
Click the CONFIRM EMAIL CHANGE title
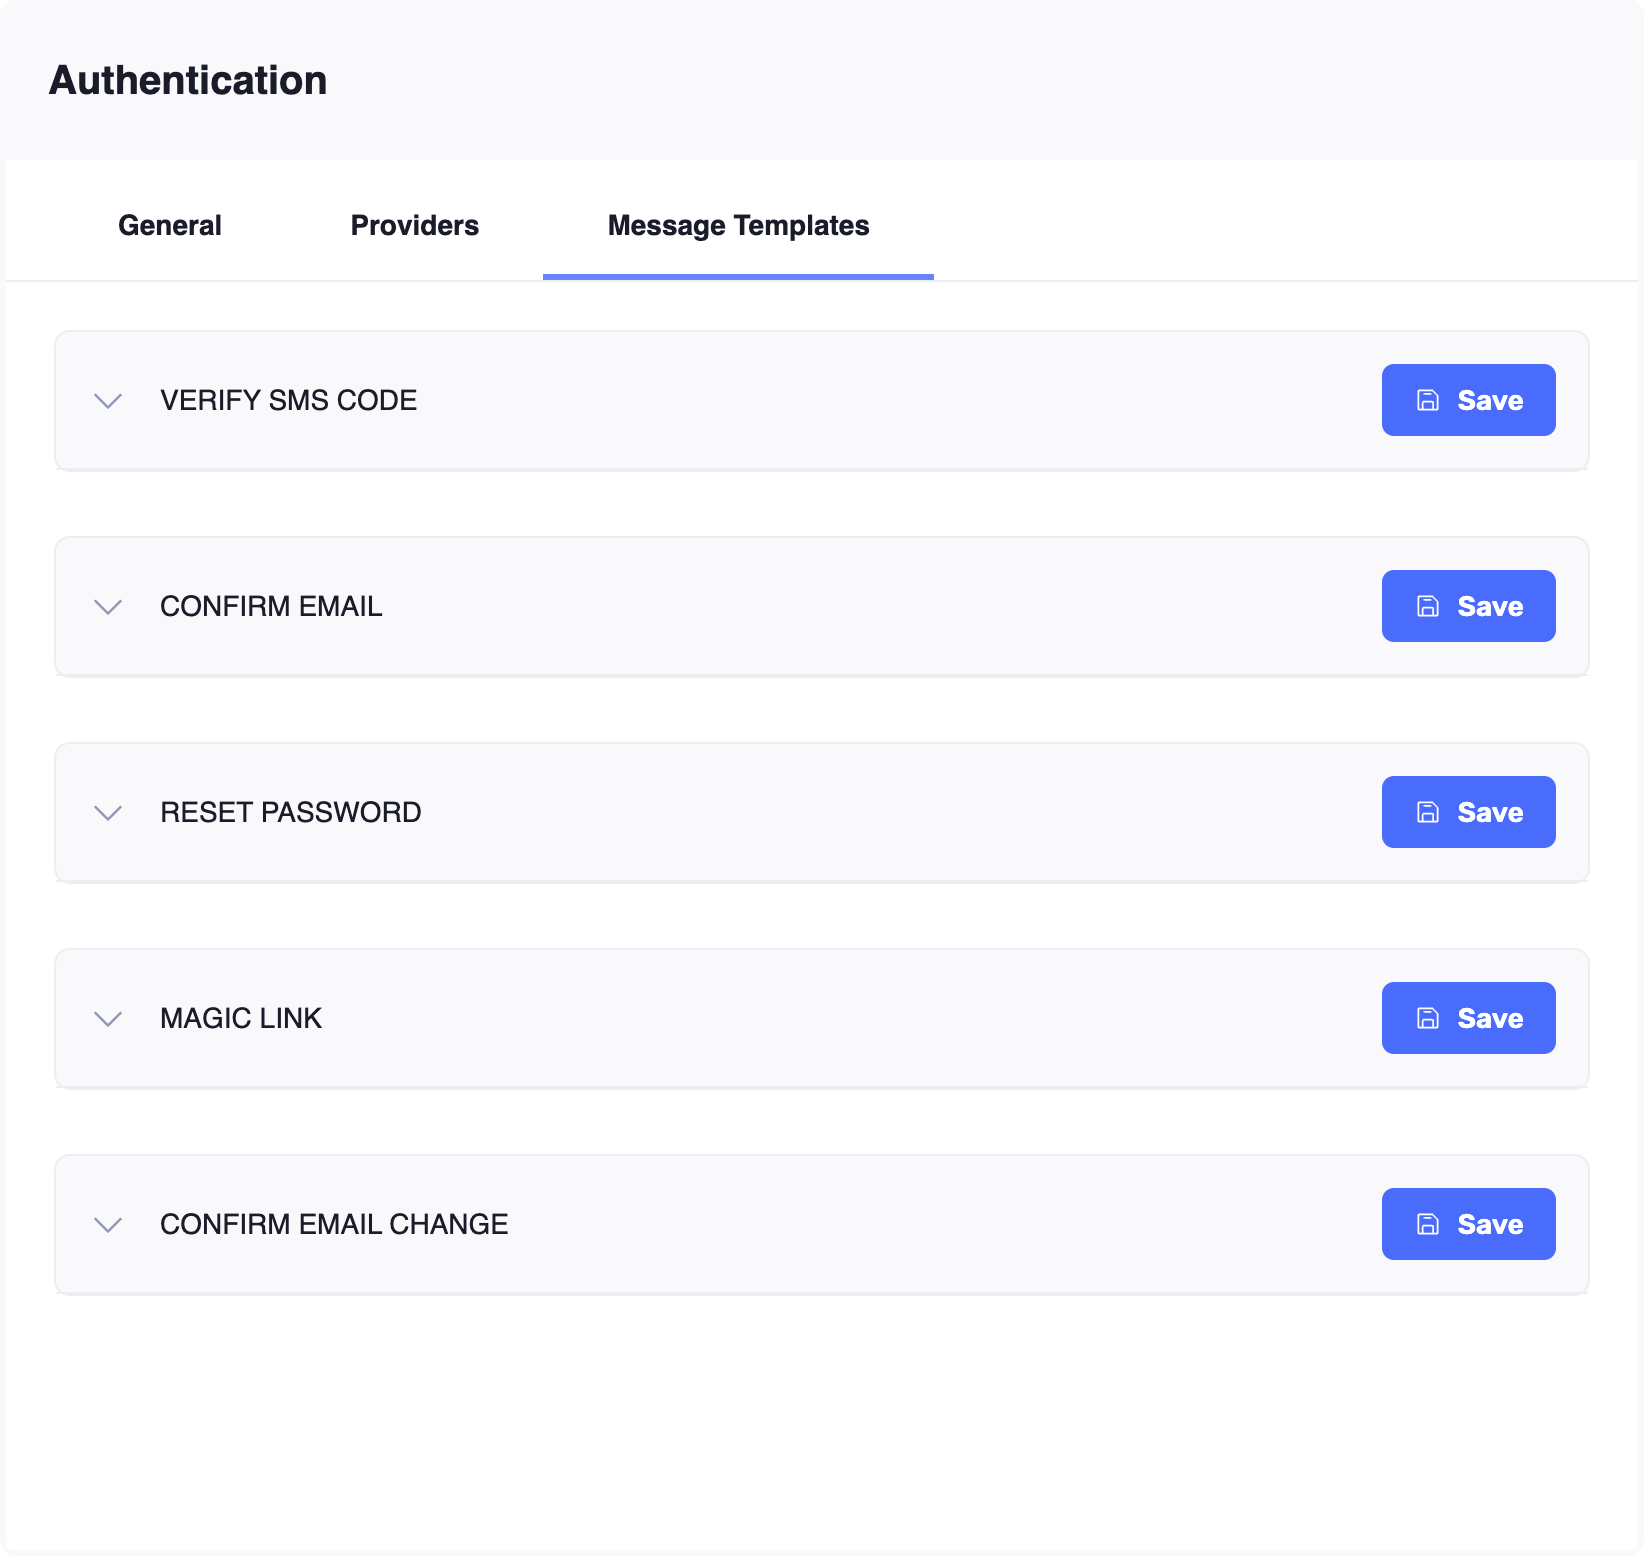pos(334,1224)
